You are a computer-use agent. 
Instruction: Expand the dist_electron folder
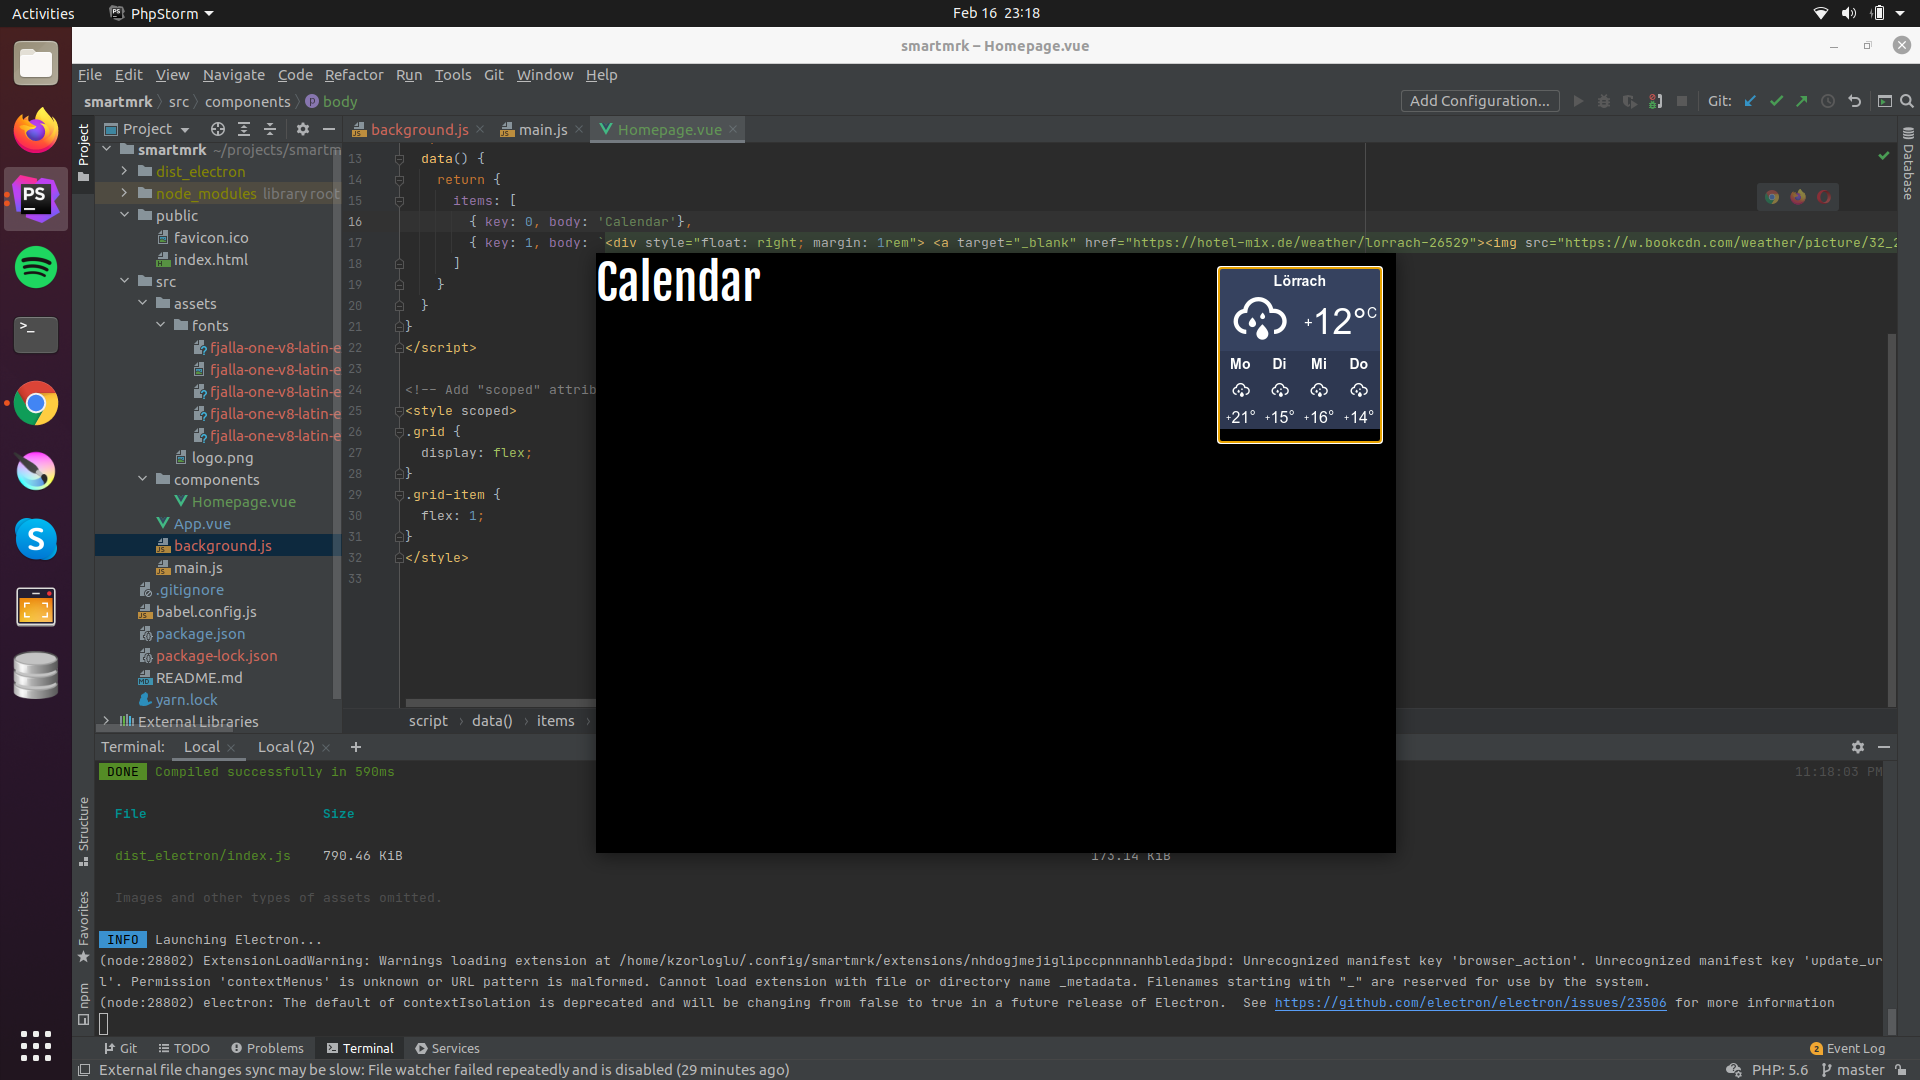(x=125, y=172)
